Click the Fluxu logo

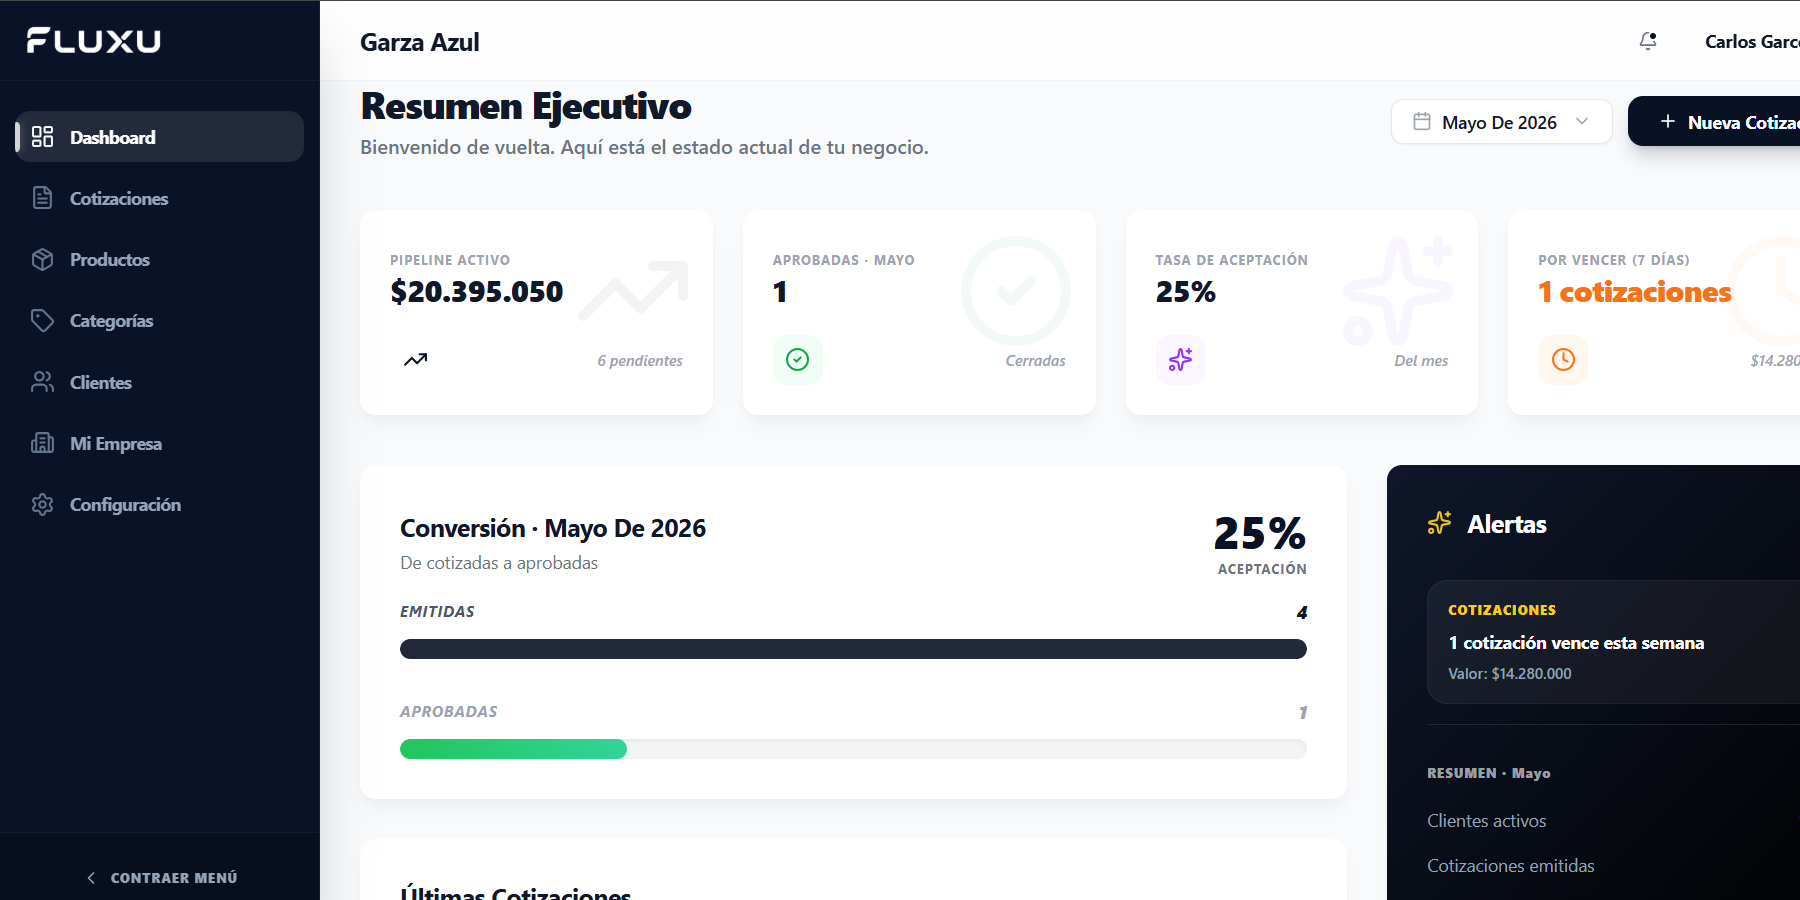(93, 40)
